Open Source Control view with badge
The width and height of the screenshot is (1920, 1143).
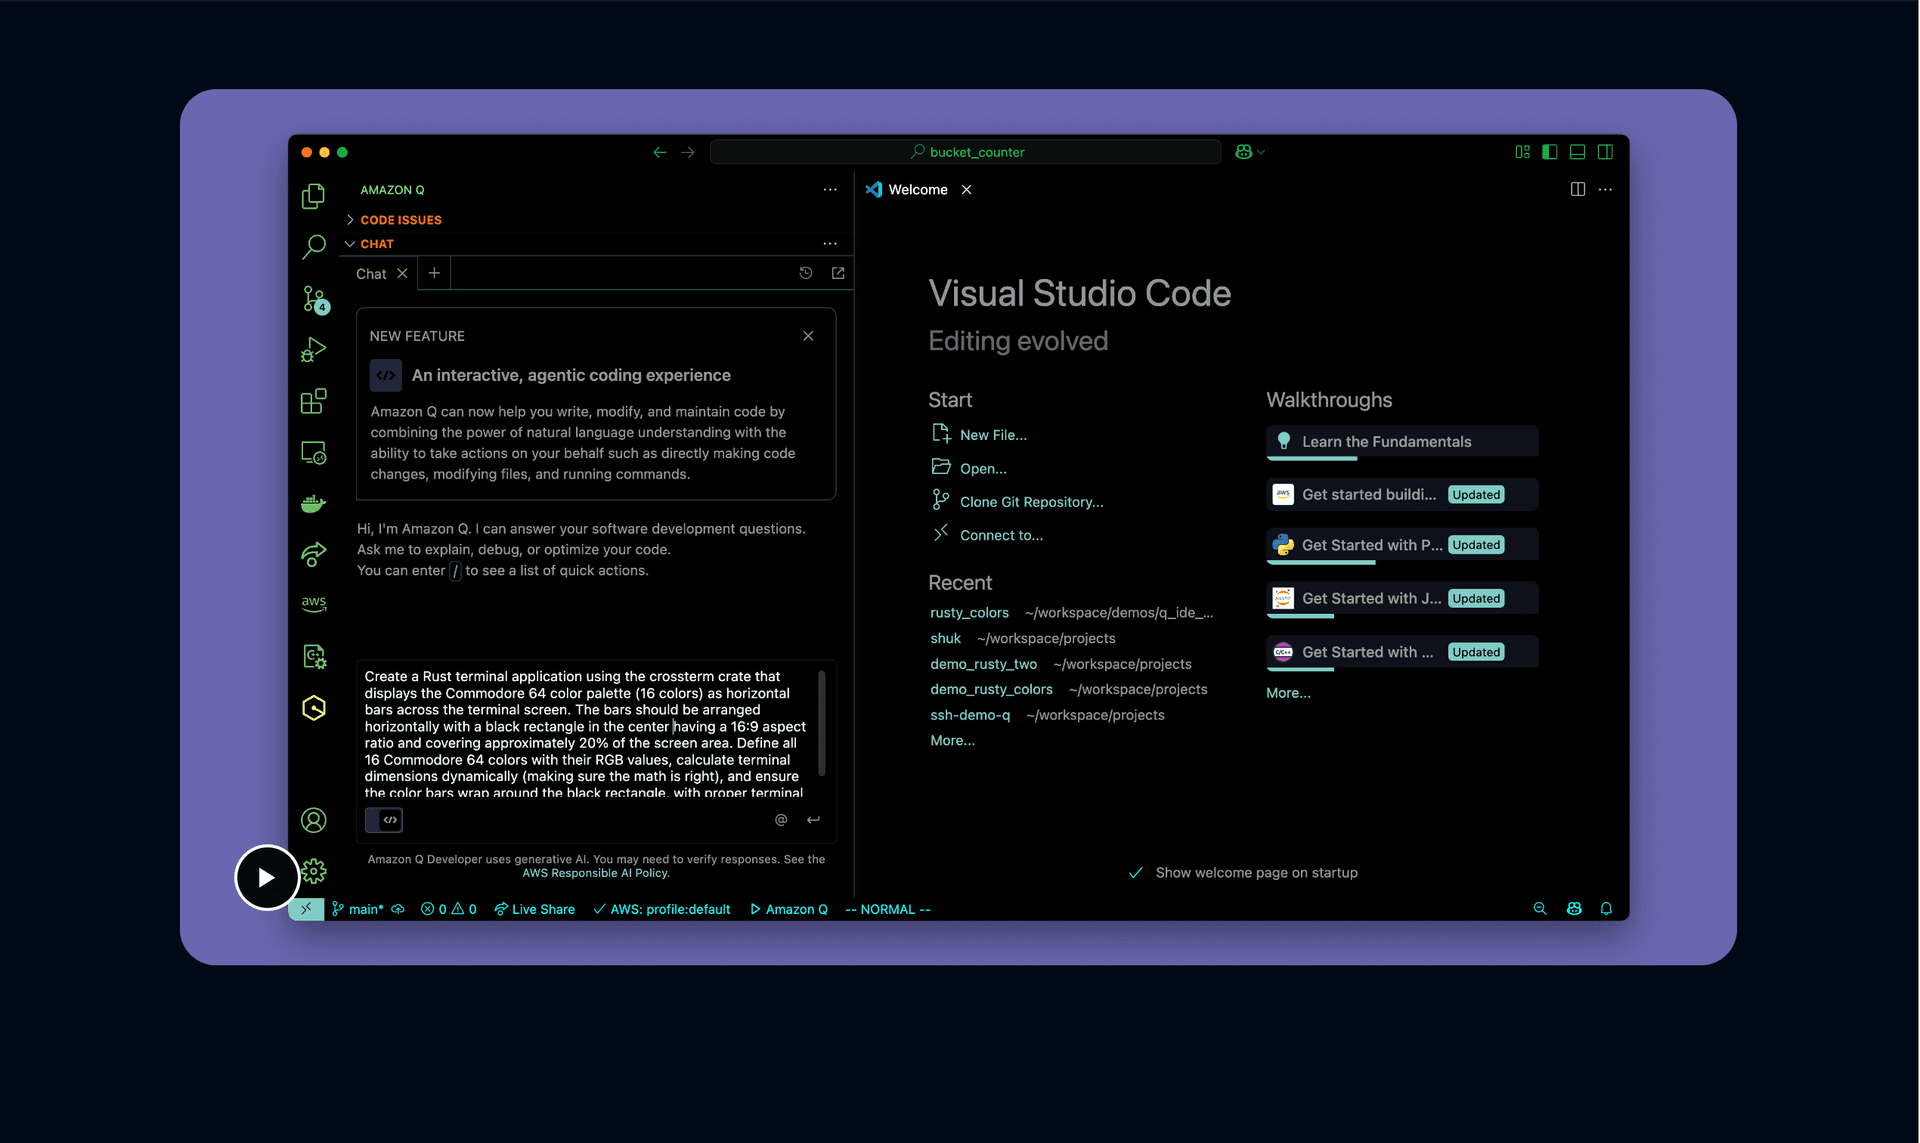tap(314, 299)
